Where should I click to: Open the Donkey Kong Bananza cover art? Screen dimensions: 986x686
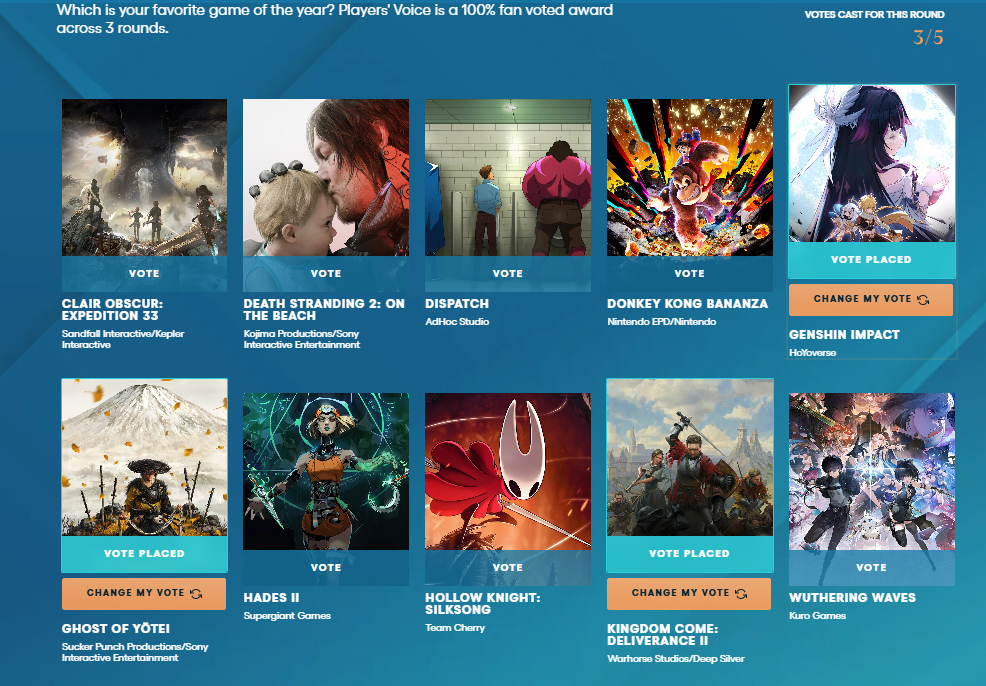(689, 177)
